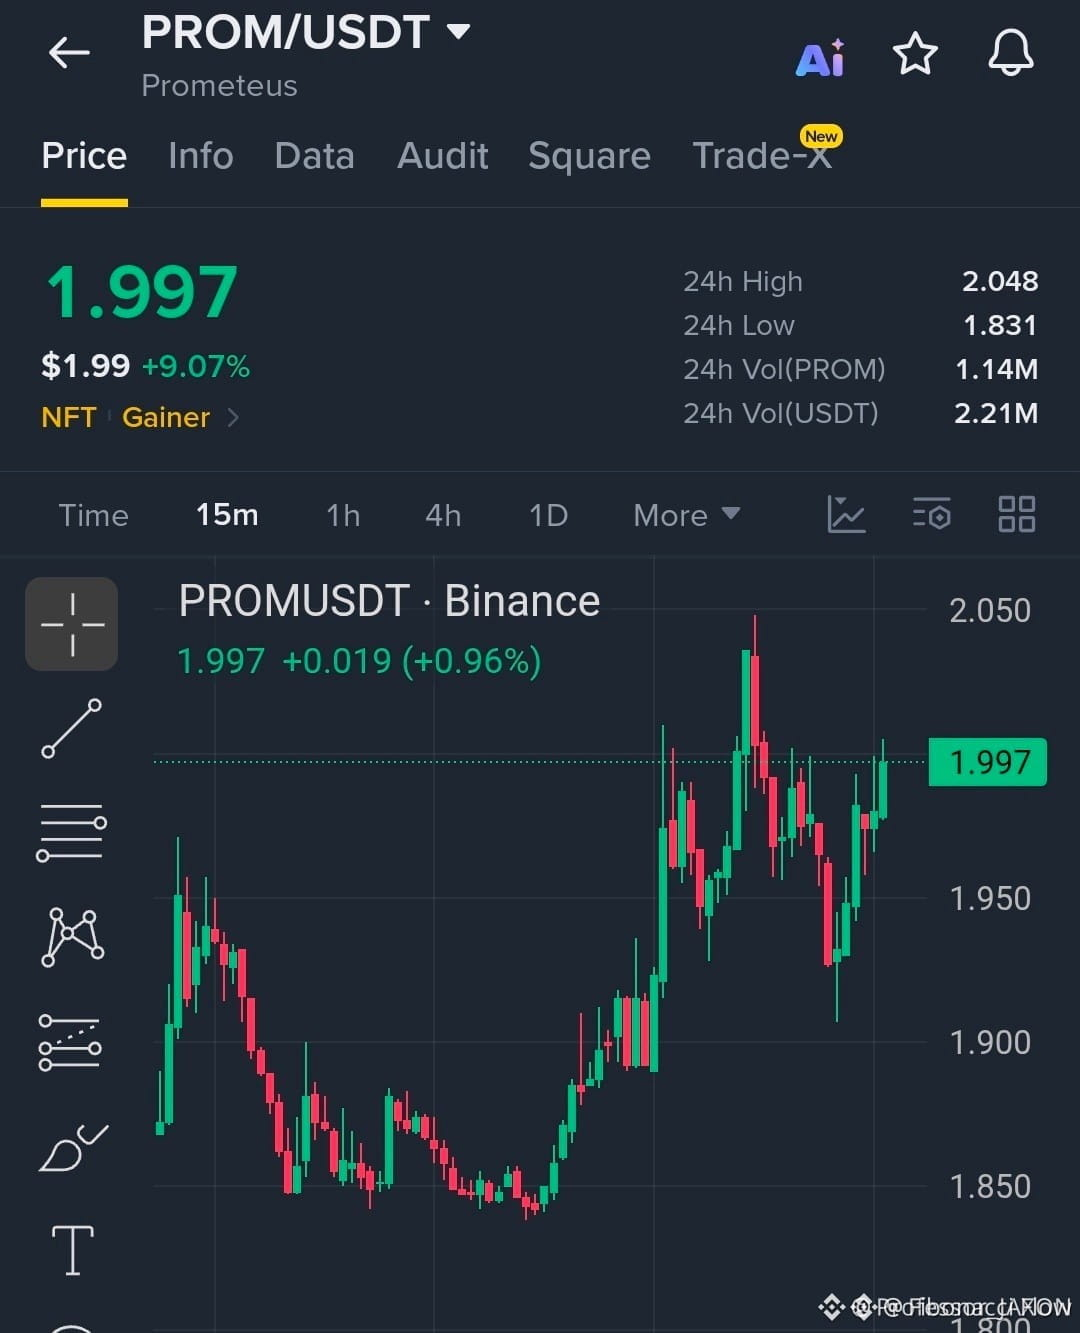Open the AI assistant icon

coord(820,58)
